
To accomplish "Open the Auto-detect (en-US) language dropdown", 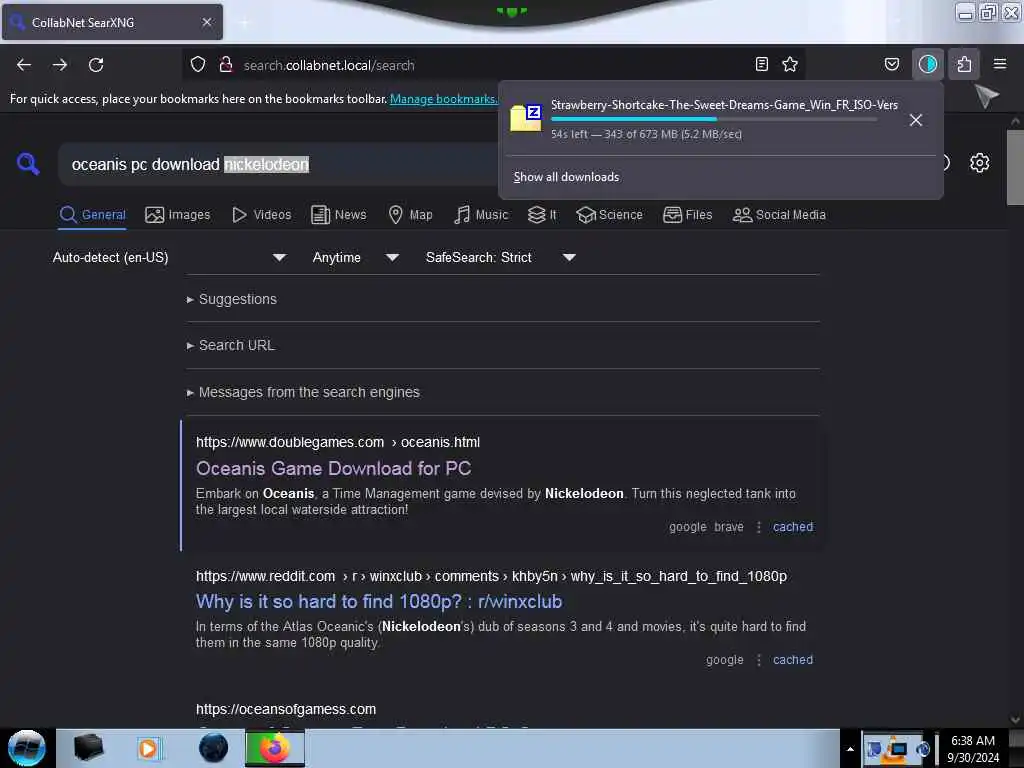I will pos(169,257).
